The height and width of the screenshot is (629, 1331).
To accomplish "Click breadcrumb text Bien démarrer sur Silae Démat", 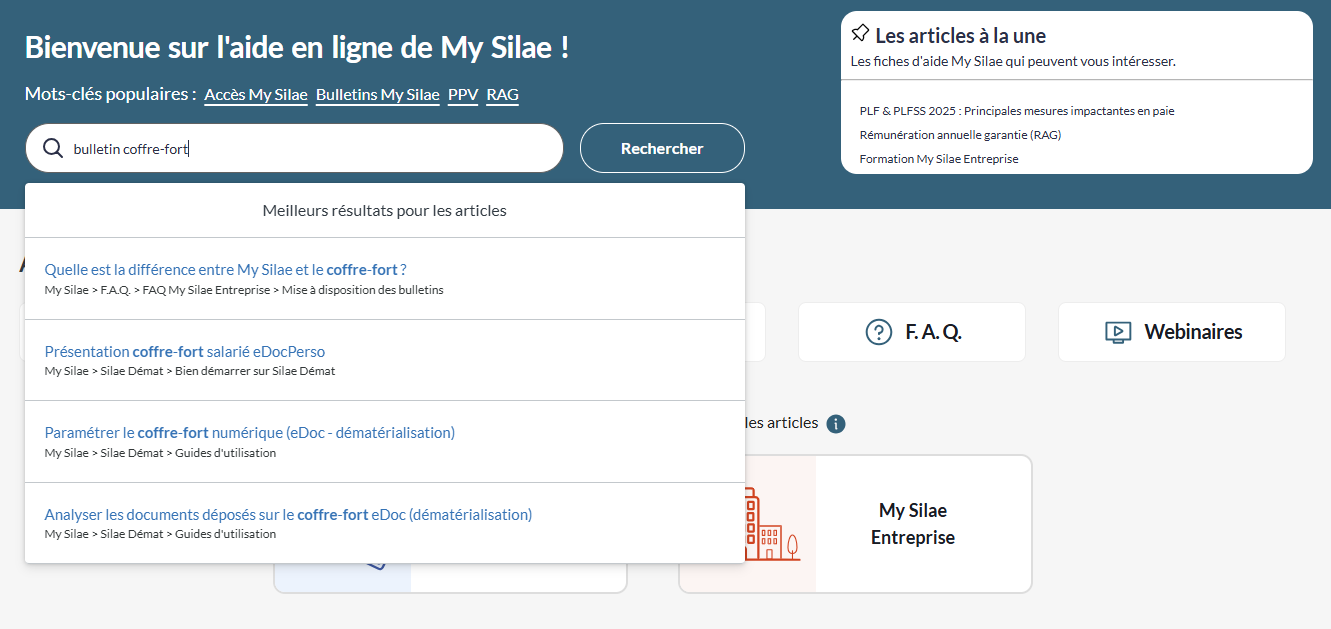I will [x=255, y=371].
